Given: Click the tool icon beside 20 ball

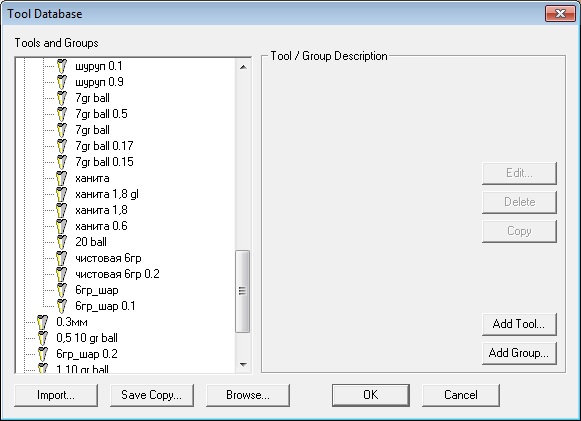Looking at the screenshot, I should tap(62, 242).
